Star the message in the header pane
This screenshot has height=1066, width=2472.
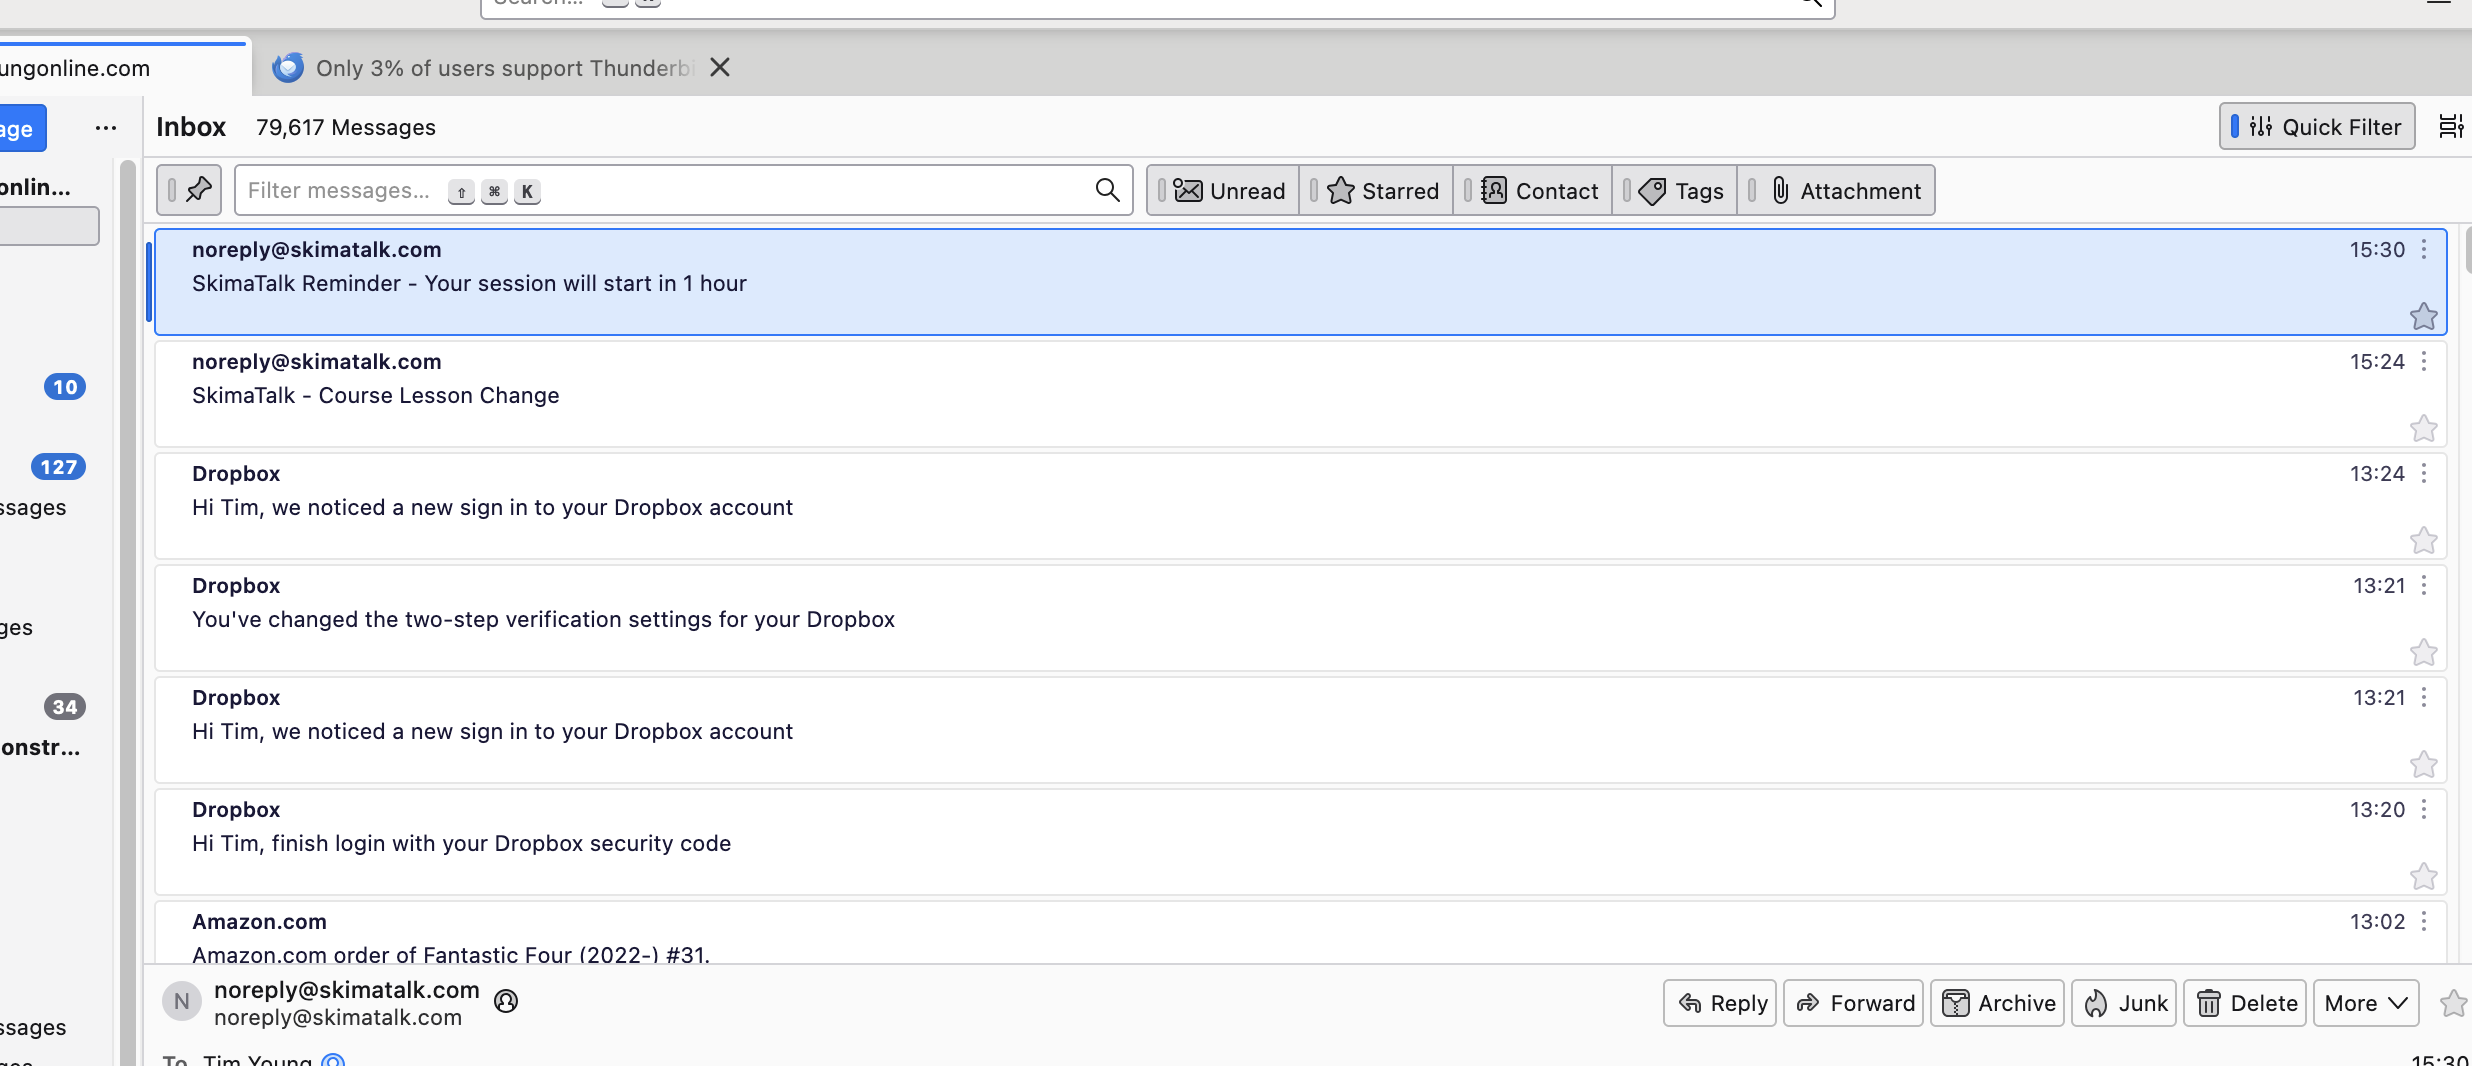[2453, 1003]
